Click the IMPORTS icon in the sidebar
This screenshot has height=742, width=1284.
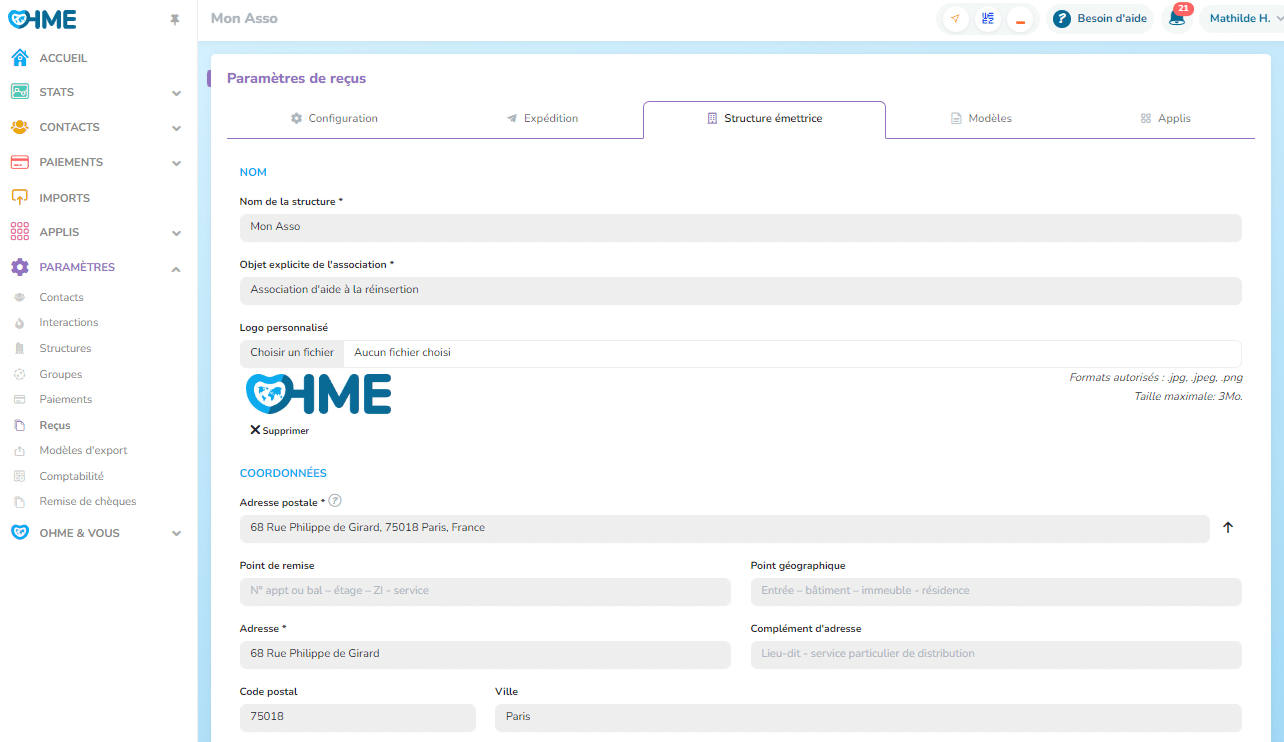click(20, 198)
